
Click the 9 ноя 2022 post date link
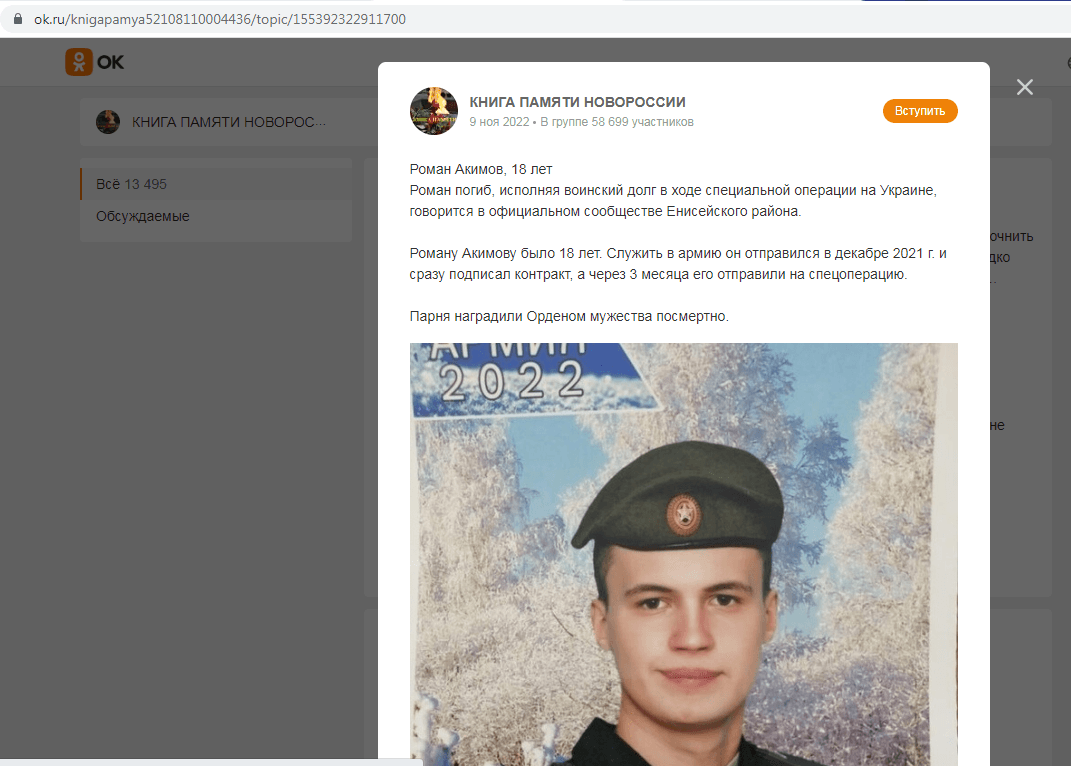coord(499,122)
